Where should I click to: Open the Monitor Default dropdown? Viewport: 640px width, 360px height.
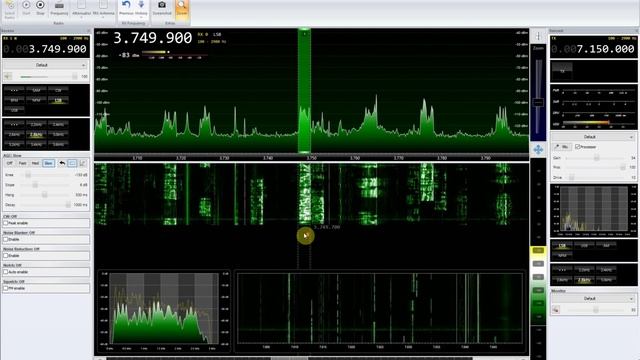click(593, 299)
